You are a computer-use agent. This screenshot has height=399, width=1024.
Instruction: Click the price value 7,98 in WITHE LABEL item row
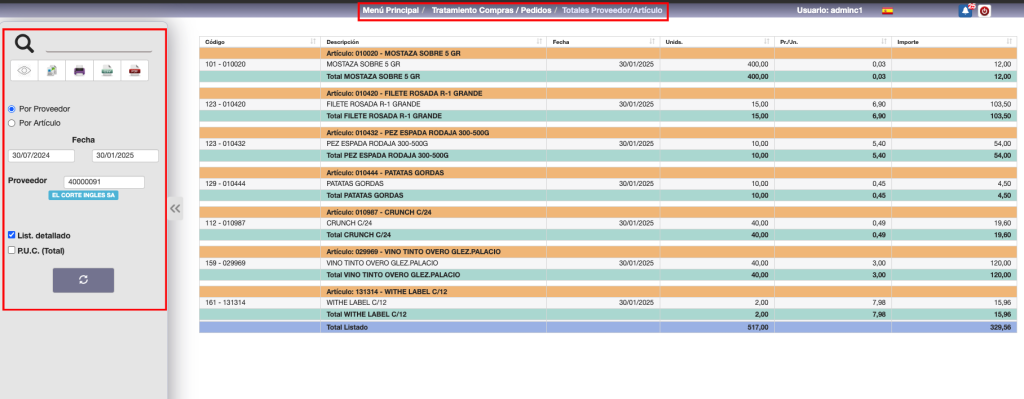point(880,302)
